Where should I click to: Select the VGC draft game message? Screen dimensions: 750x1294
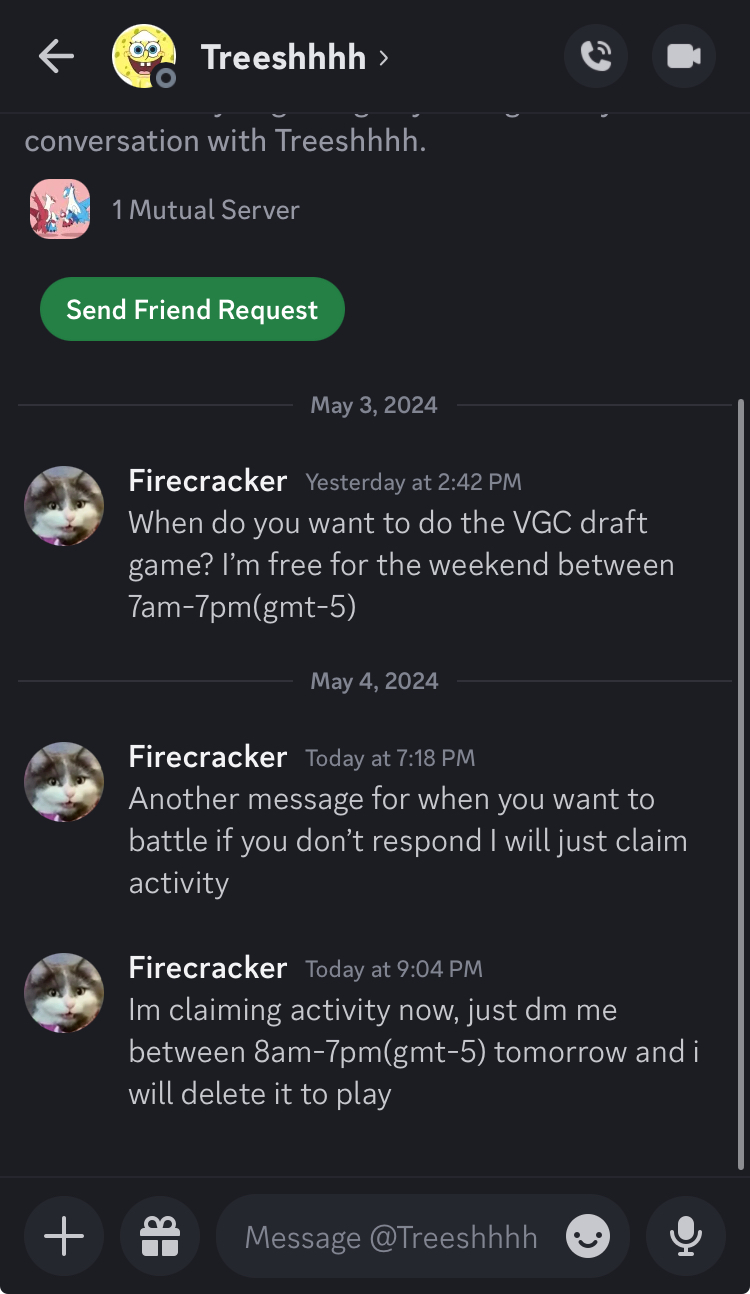(x=401, y=564)
